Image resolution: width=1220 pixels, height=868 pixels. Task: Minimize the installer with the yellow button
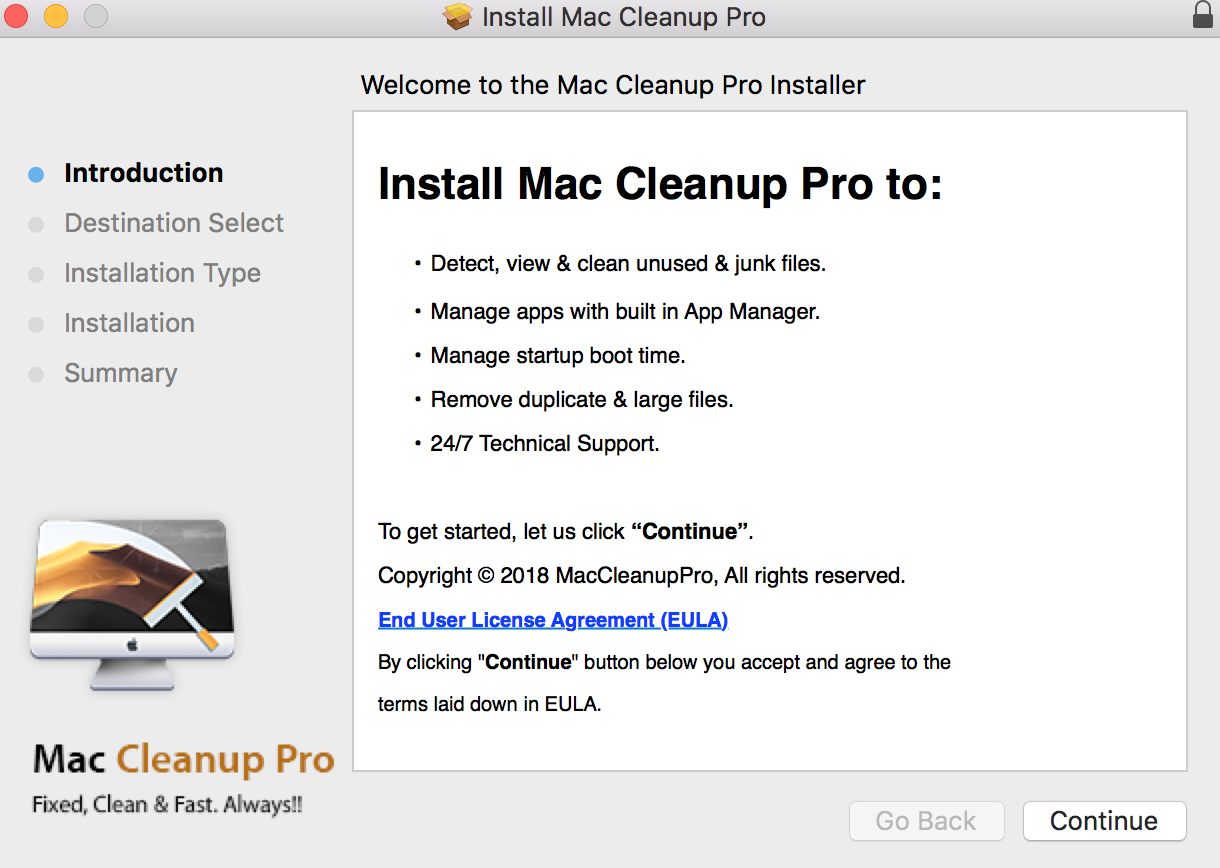56,16
